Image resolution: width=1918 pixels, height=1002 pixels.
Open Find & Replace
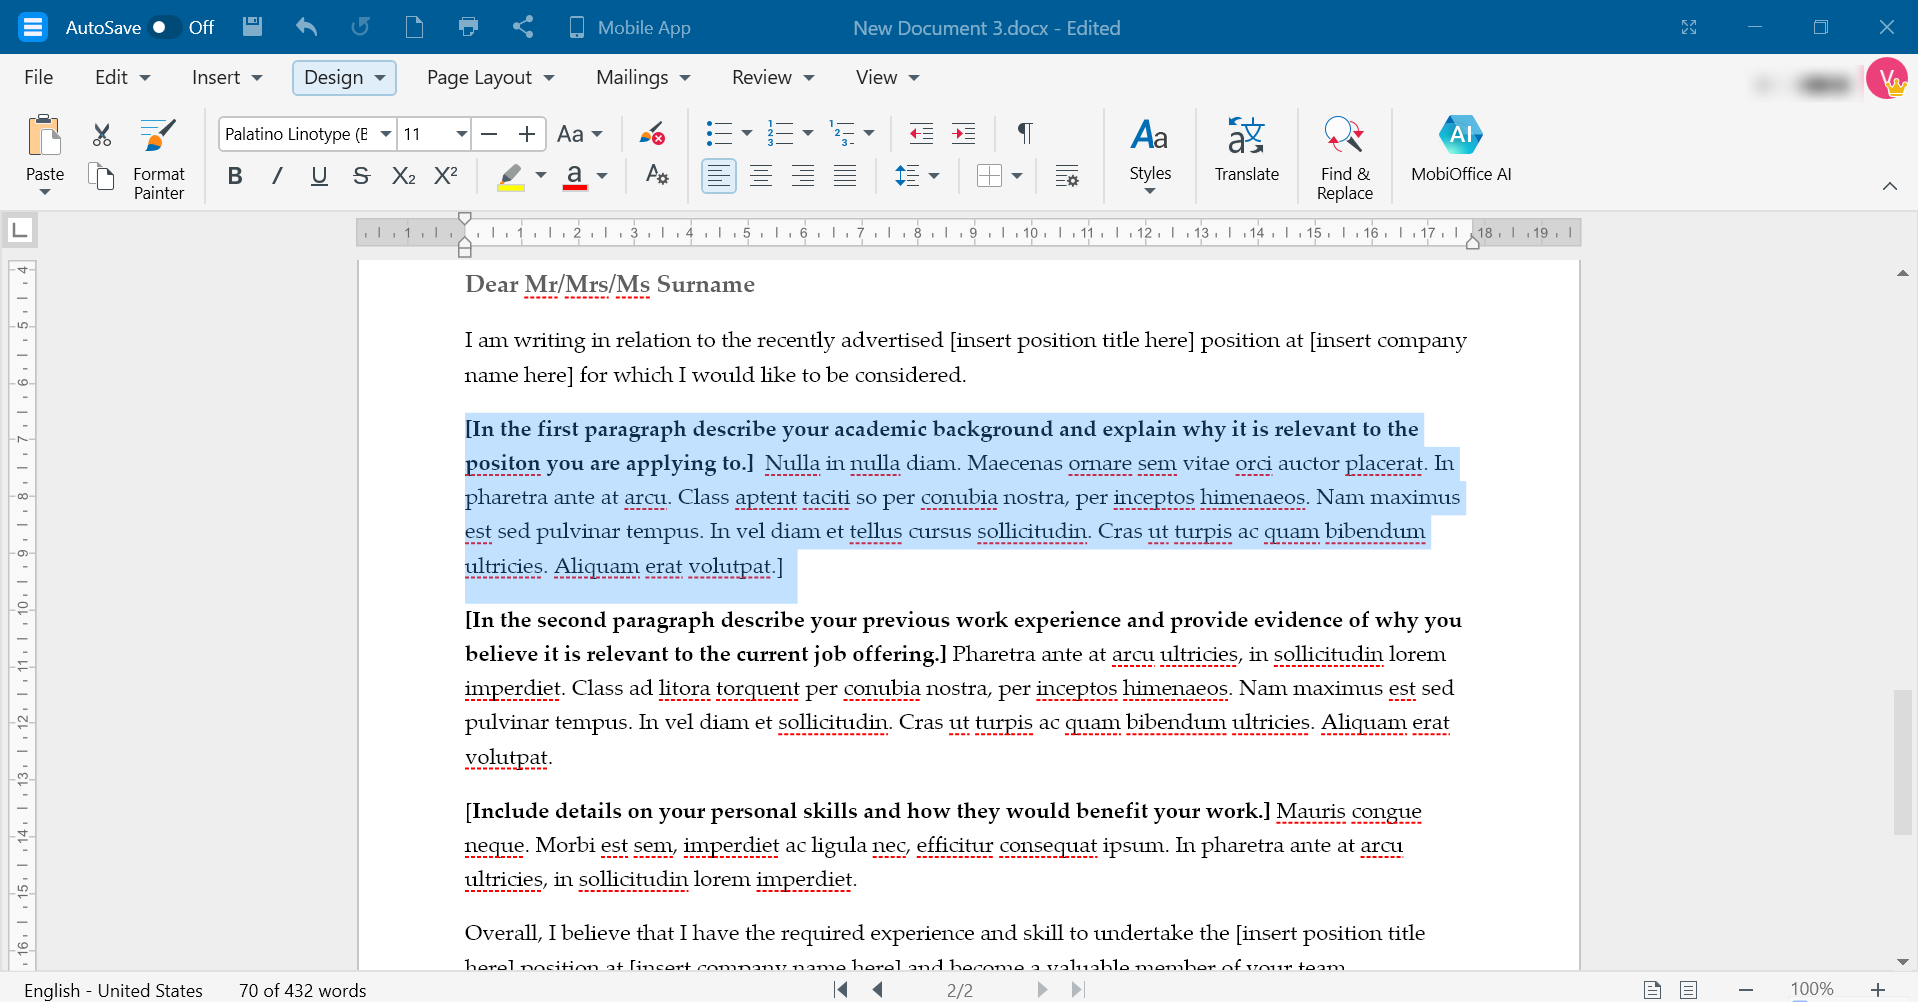coord(1344,158)
